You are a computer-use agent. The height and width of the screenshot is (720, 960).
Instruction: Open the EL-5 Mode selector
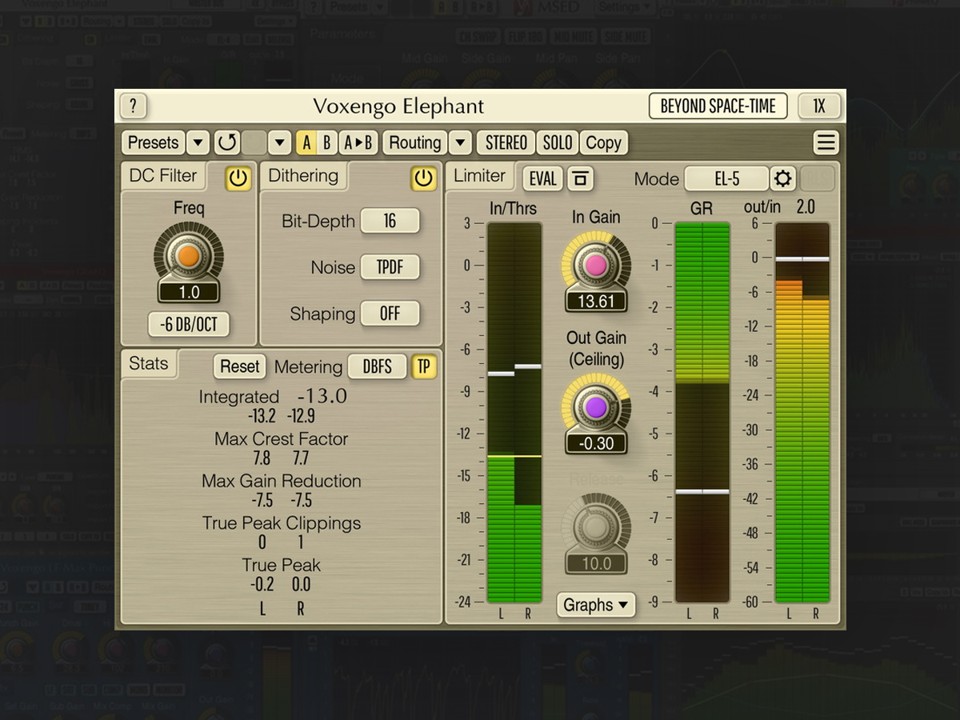point(727,179)
